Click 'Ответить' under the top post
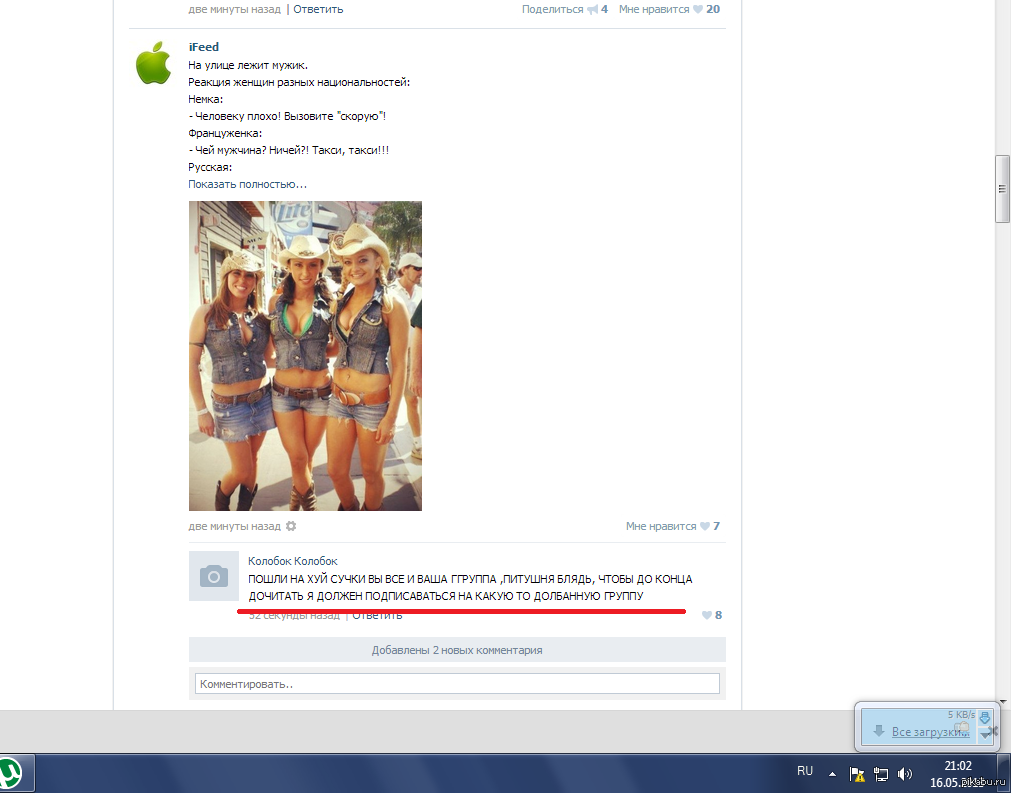The image size is (1011, 793). point(318,9)
